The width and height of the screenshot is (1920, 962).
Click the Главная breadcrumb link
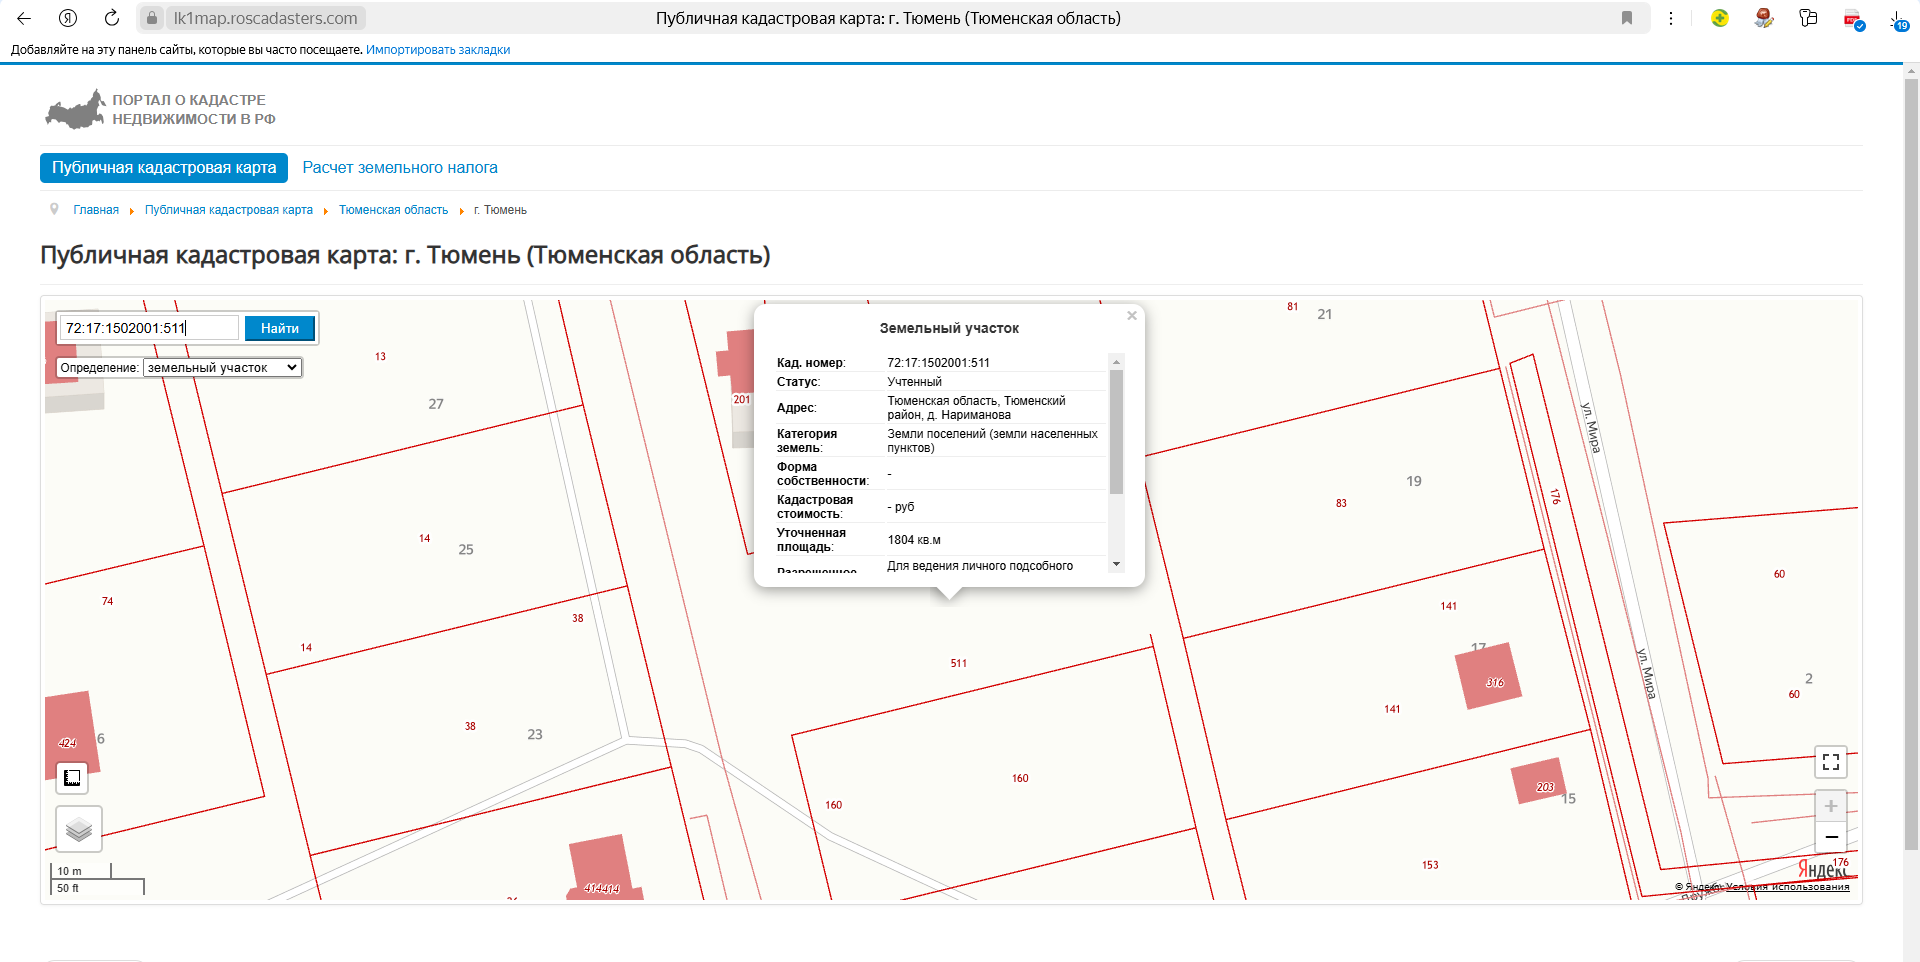coord(96,210)
